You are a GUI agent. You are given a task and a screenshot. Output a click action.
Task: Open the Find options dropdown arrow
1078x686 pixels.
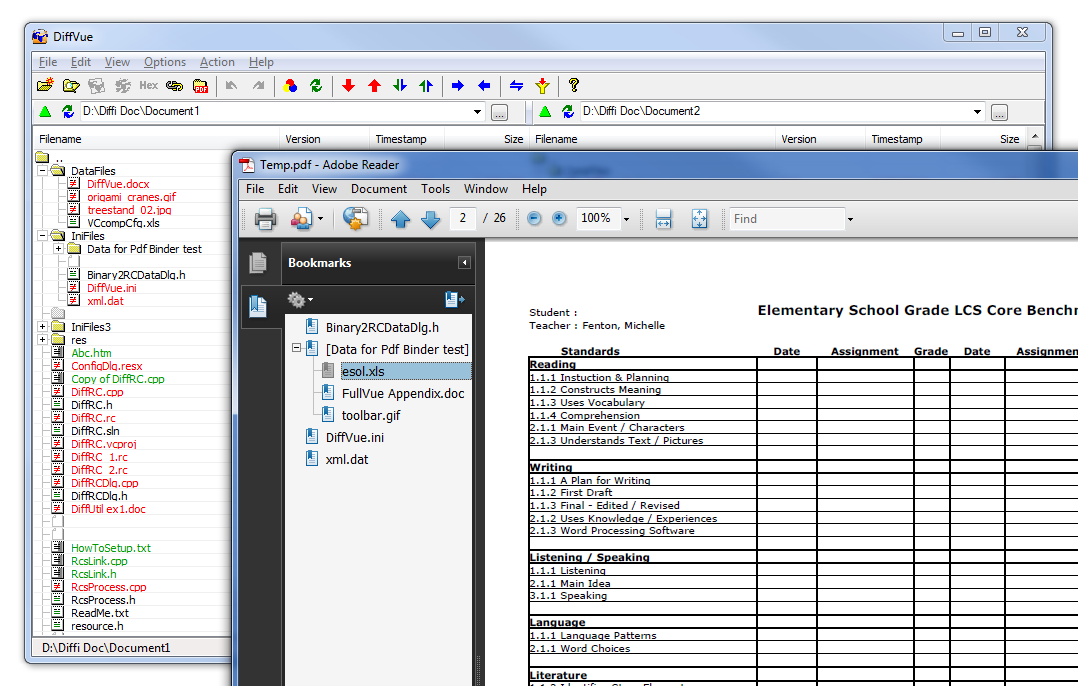(x=850, y=219)
